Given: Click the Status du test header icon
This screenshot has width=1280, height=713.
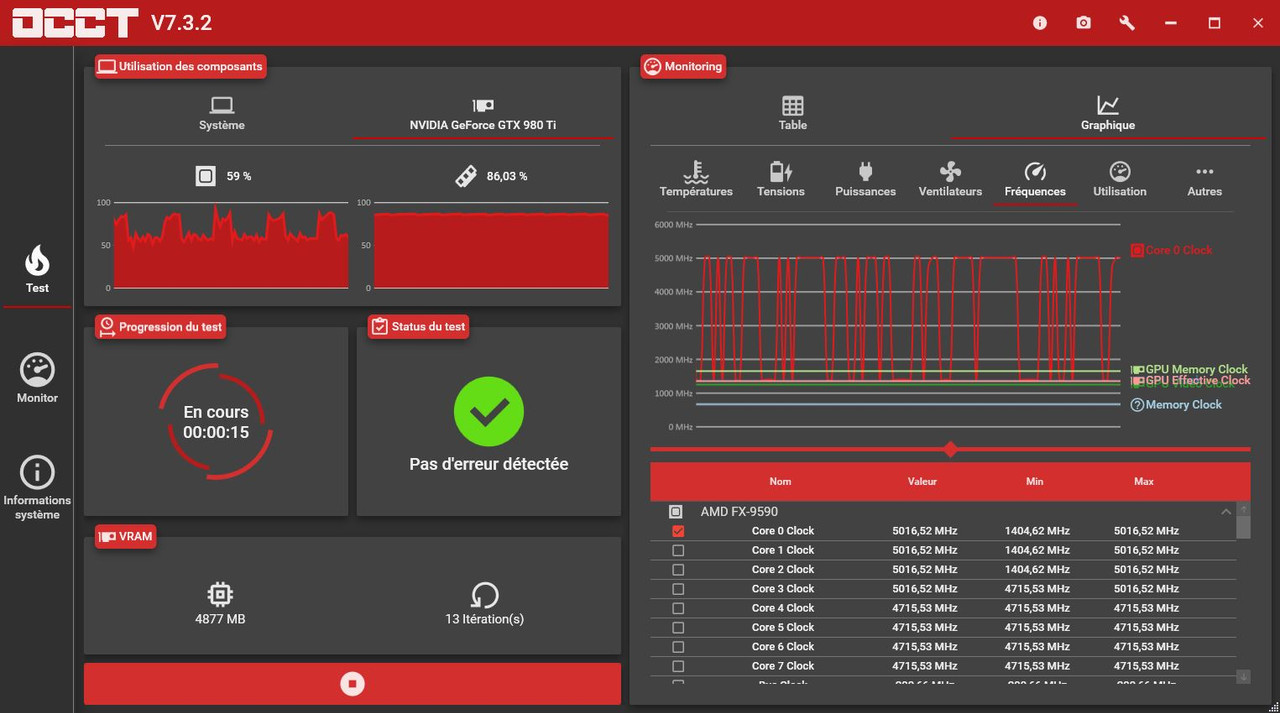Looking at the screenshot, I should click(379, 327).
